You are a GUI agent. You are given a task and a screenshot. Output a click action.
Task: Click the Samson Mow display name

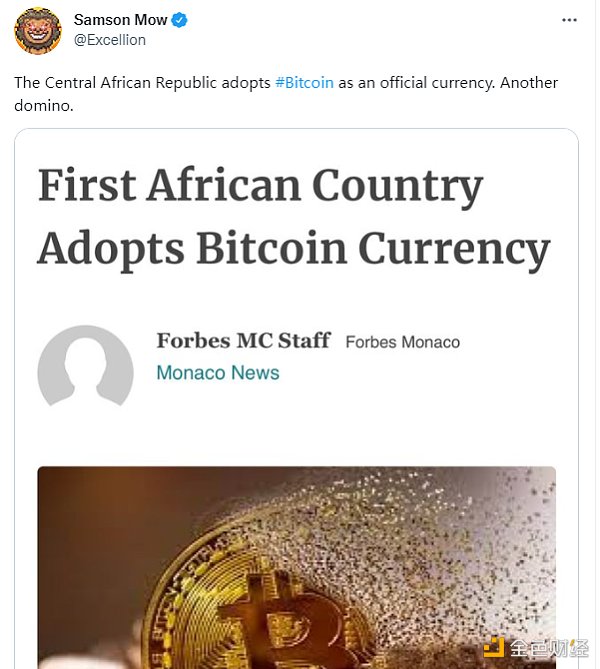click(x=120, y=21)
